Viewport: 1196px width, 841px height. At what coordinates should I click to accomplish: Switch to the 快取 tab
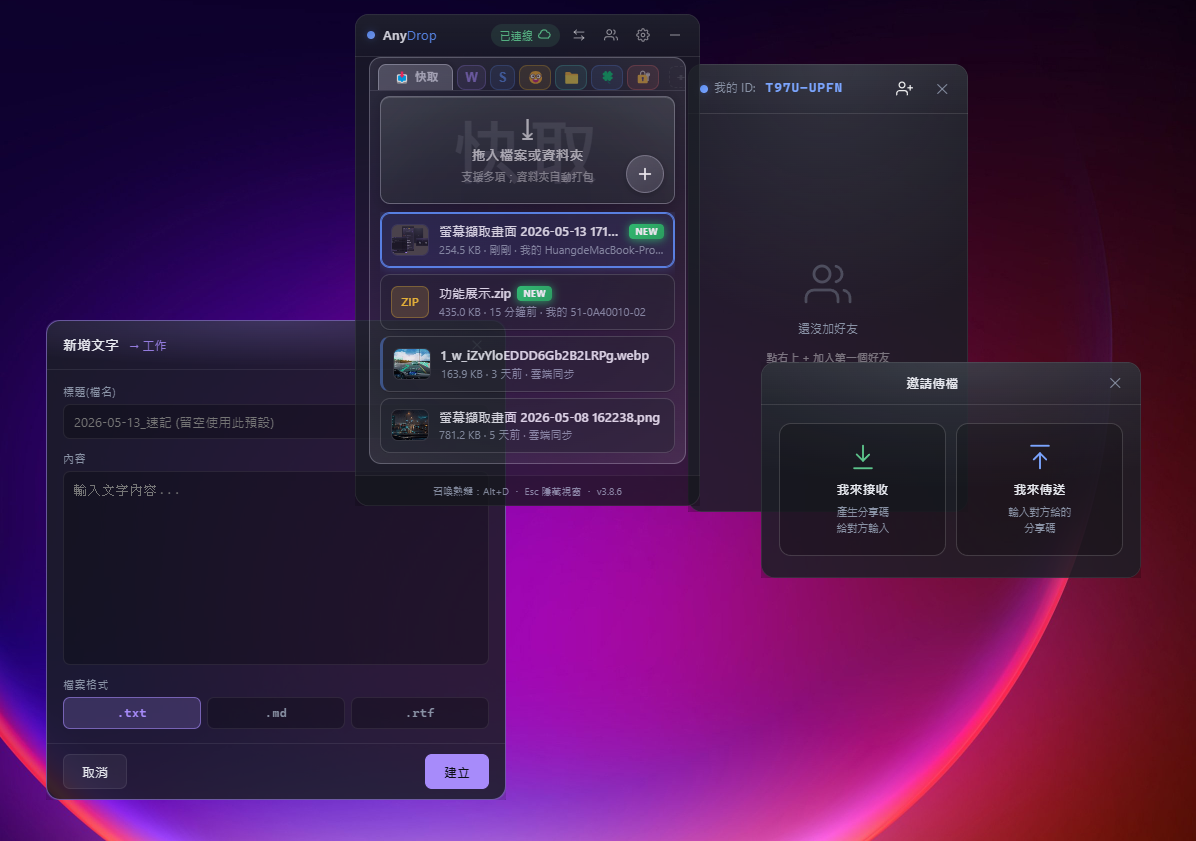tap(416, 77)
